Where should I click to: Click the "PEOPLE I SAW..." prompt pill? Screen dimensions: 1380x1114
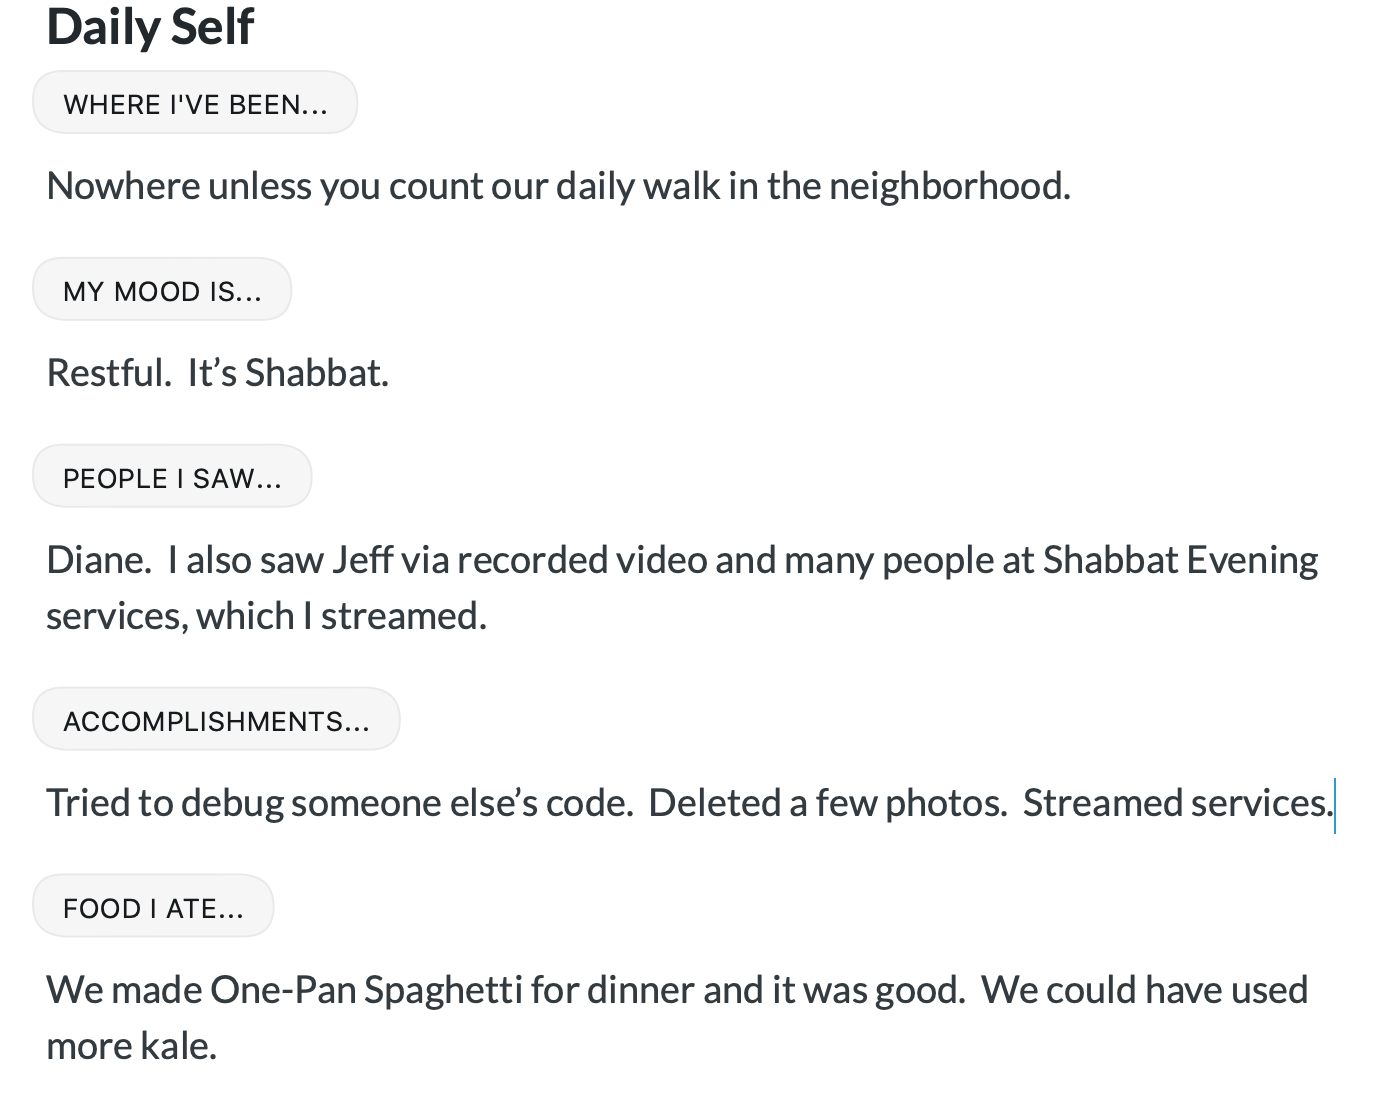click(172, 478)
